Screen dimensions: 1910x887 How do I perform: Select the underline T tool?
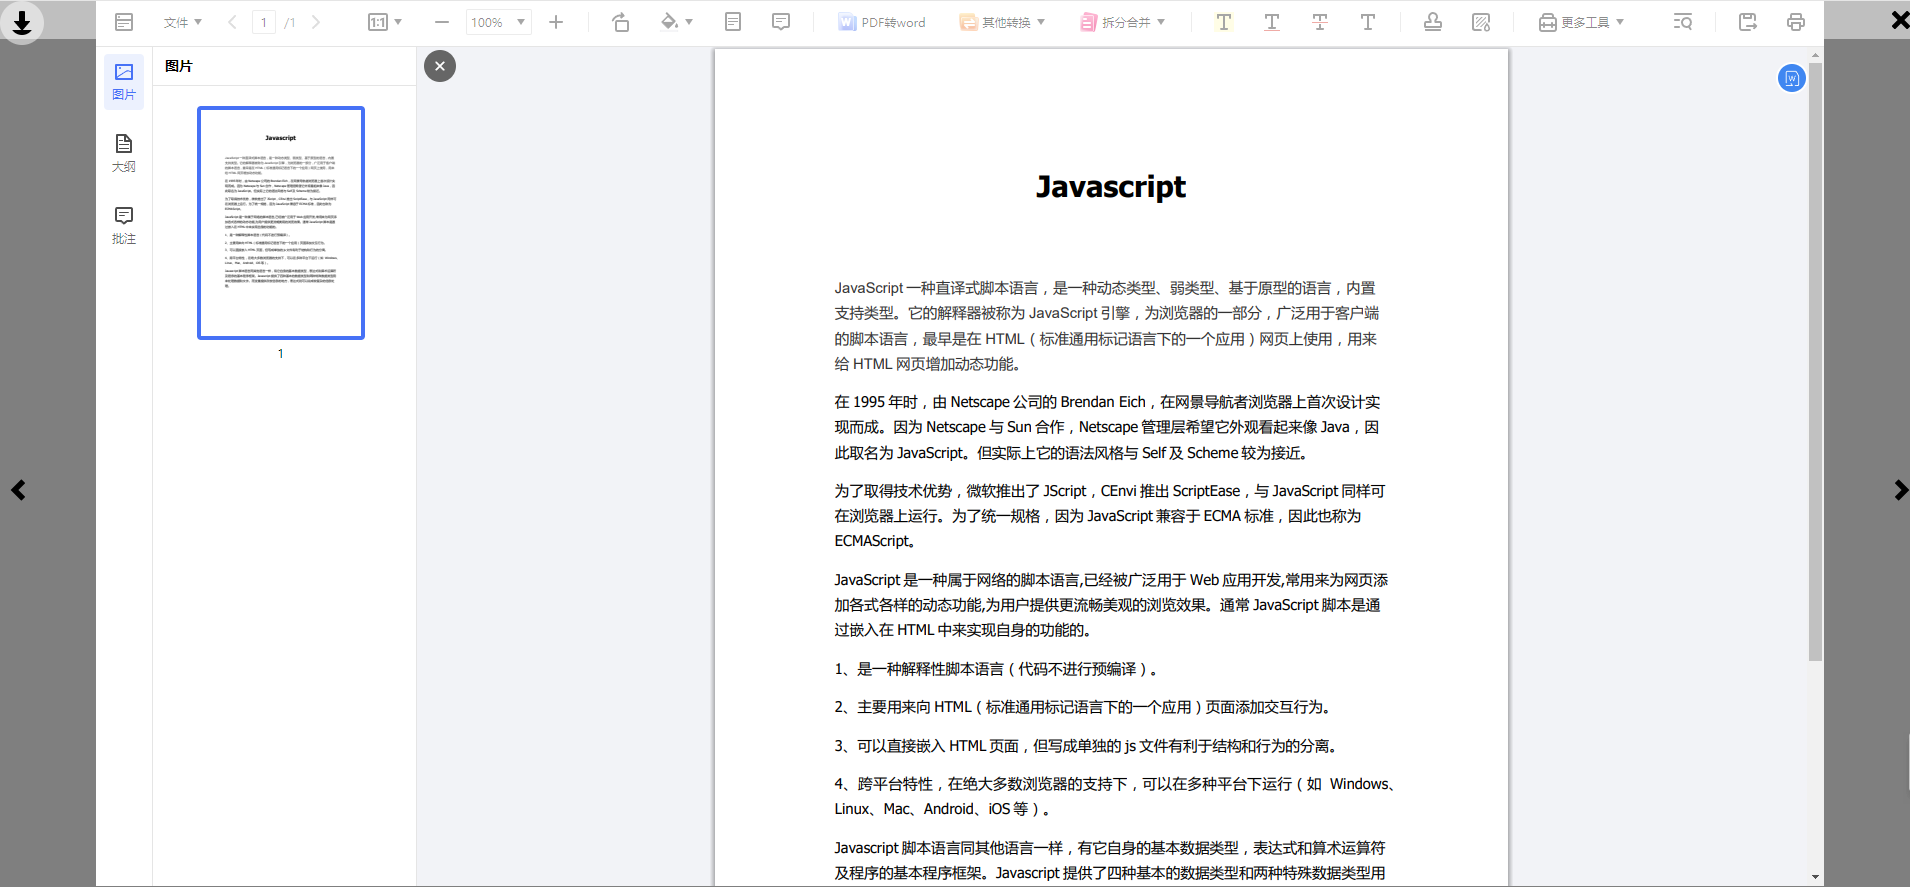1271,22
